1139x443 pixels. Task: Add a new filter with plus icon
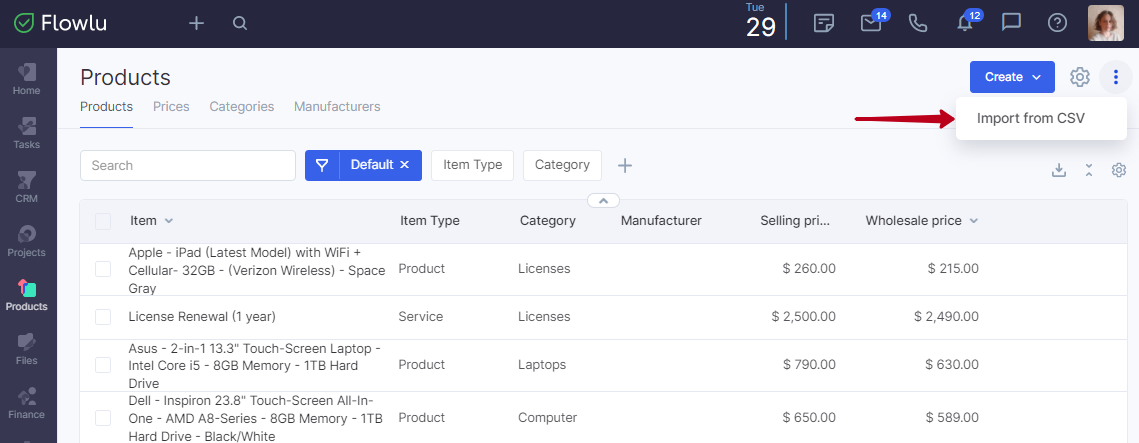click(625, 166)
